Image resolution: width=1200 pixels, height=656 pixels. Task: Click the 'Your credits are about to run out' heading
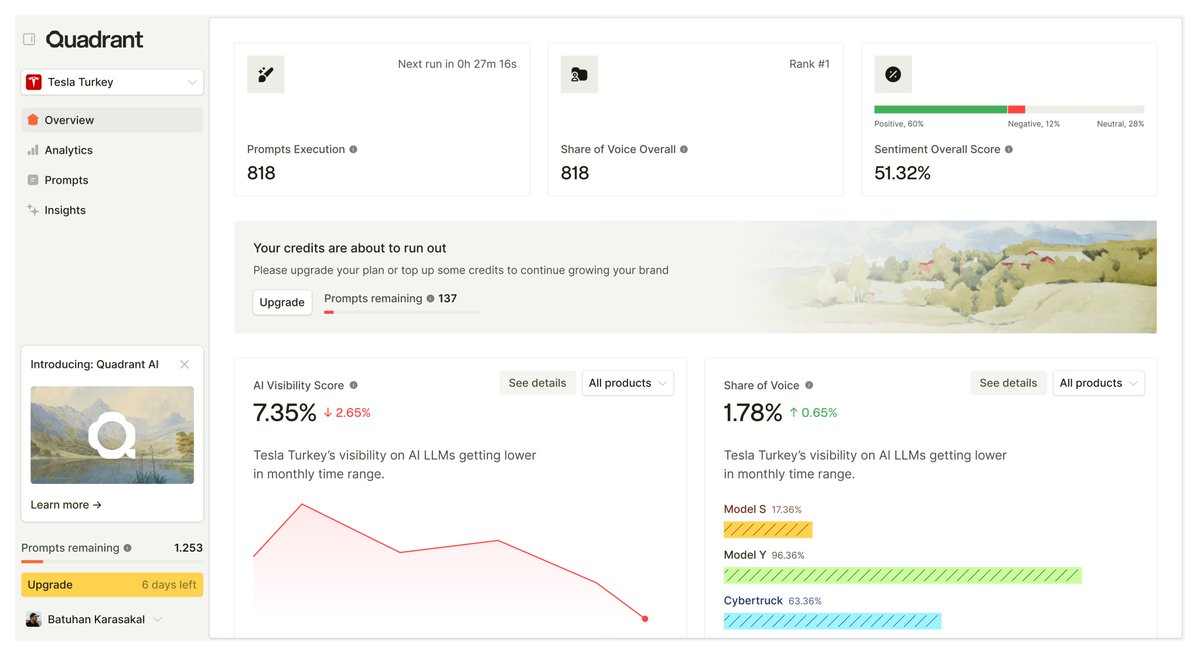(x=350, y=248)
